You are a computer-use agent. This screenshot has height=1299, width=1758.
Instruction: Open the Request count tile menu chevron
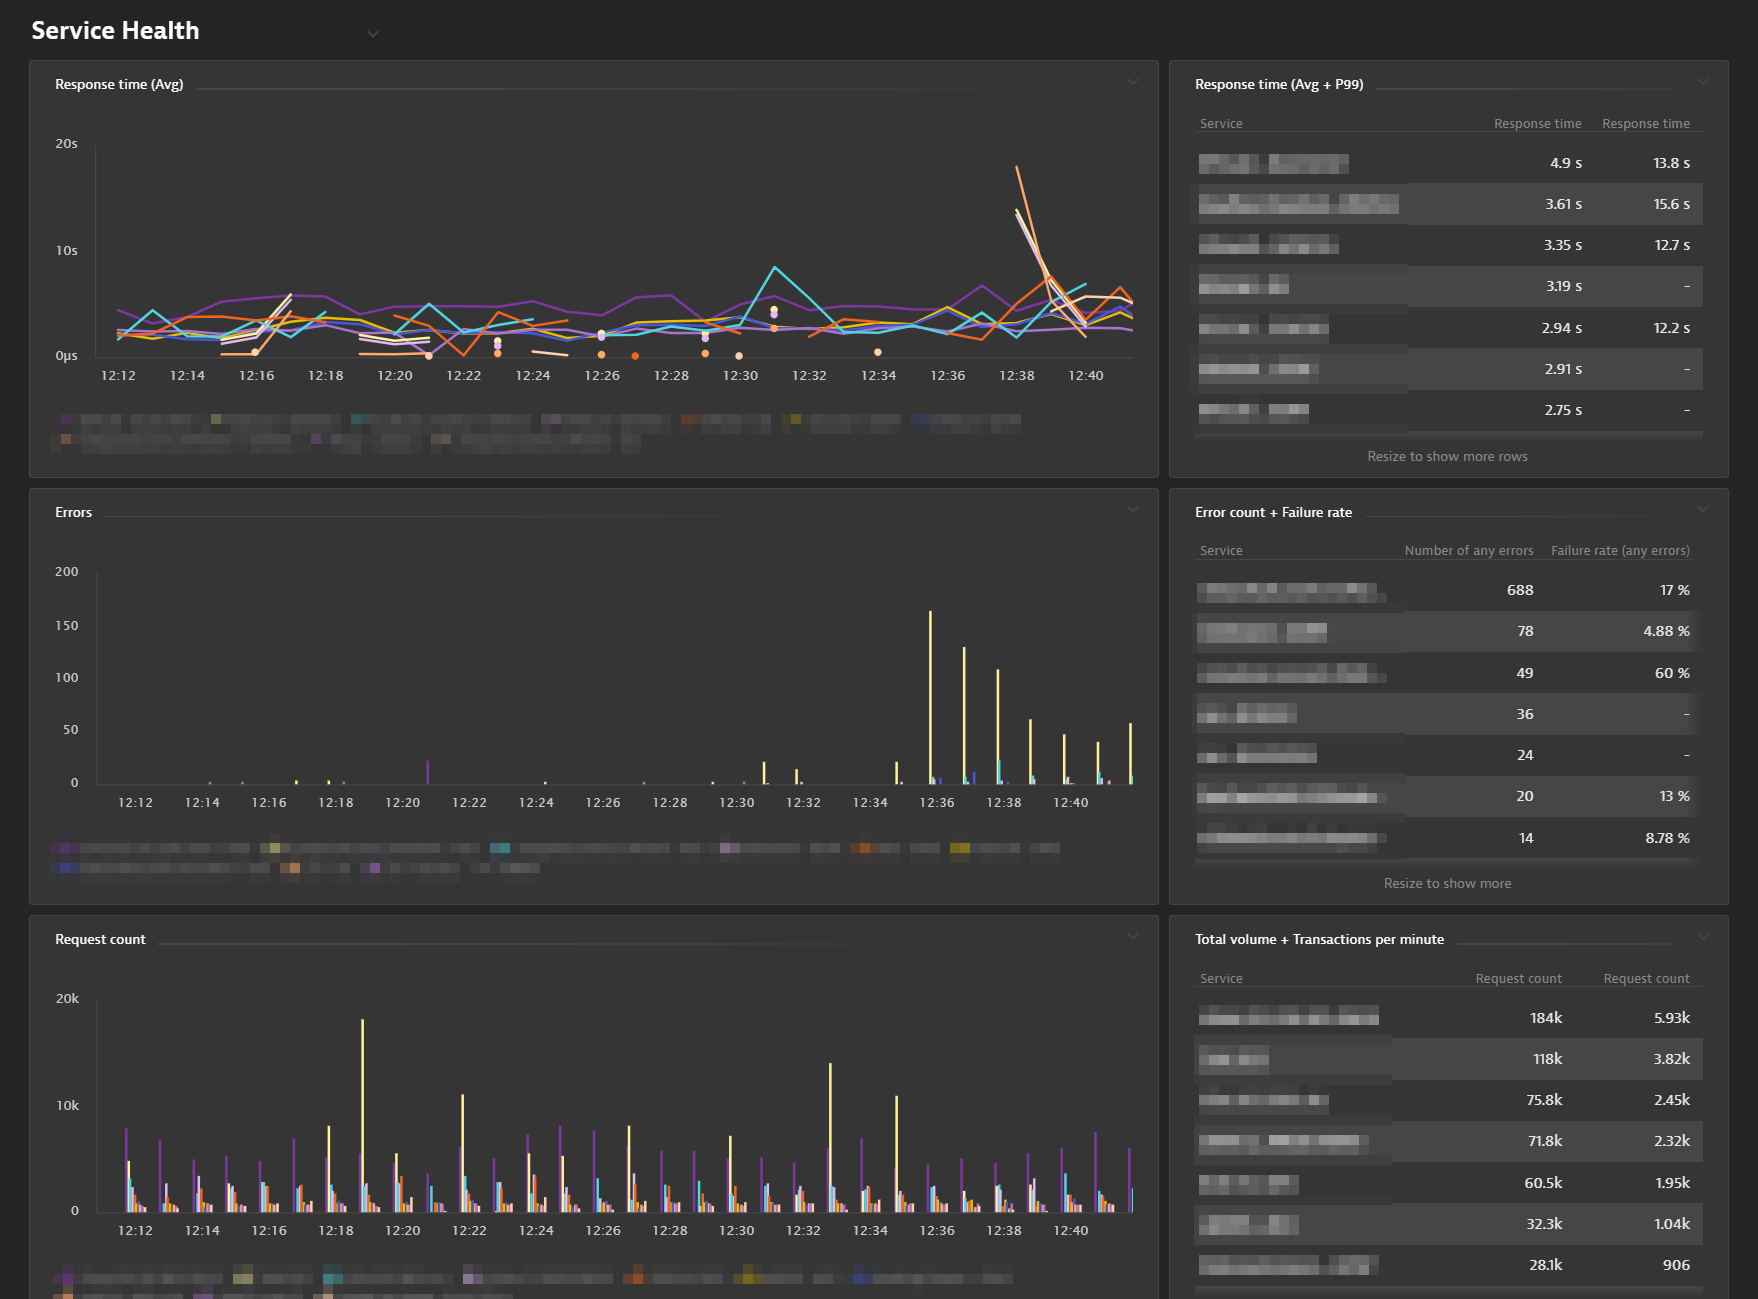[x=1133, y=937]
